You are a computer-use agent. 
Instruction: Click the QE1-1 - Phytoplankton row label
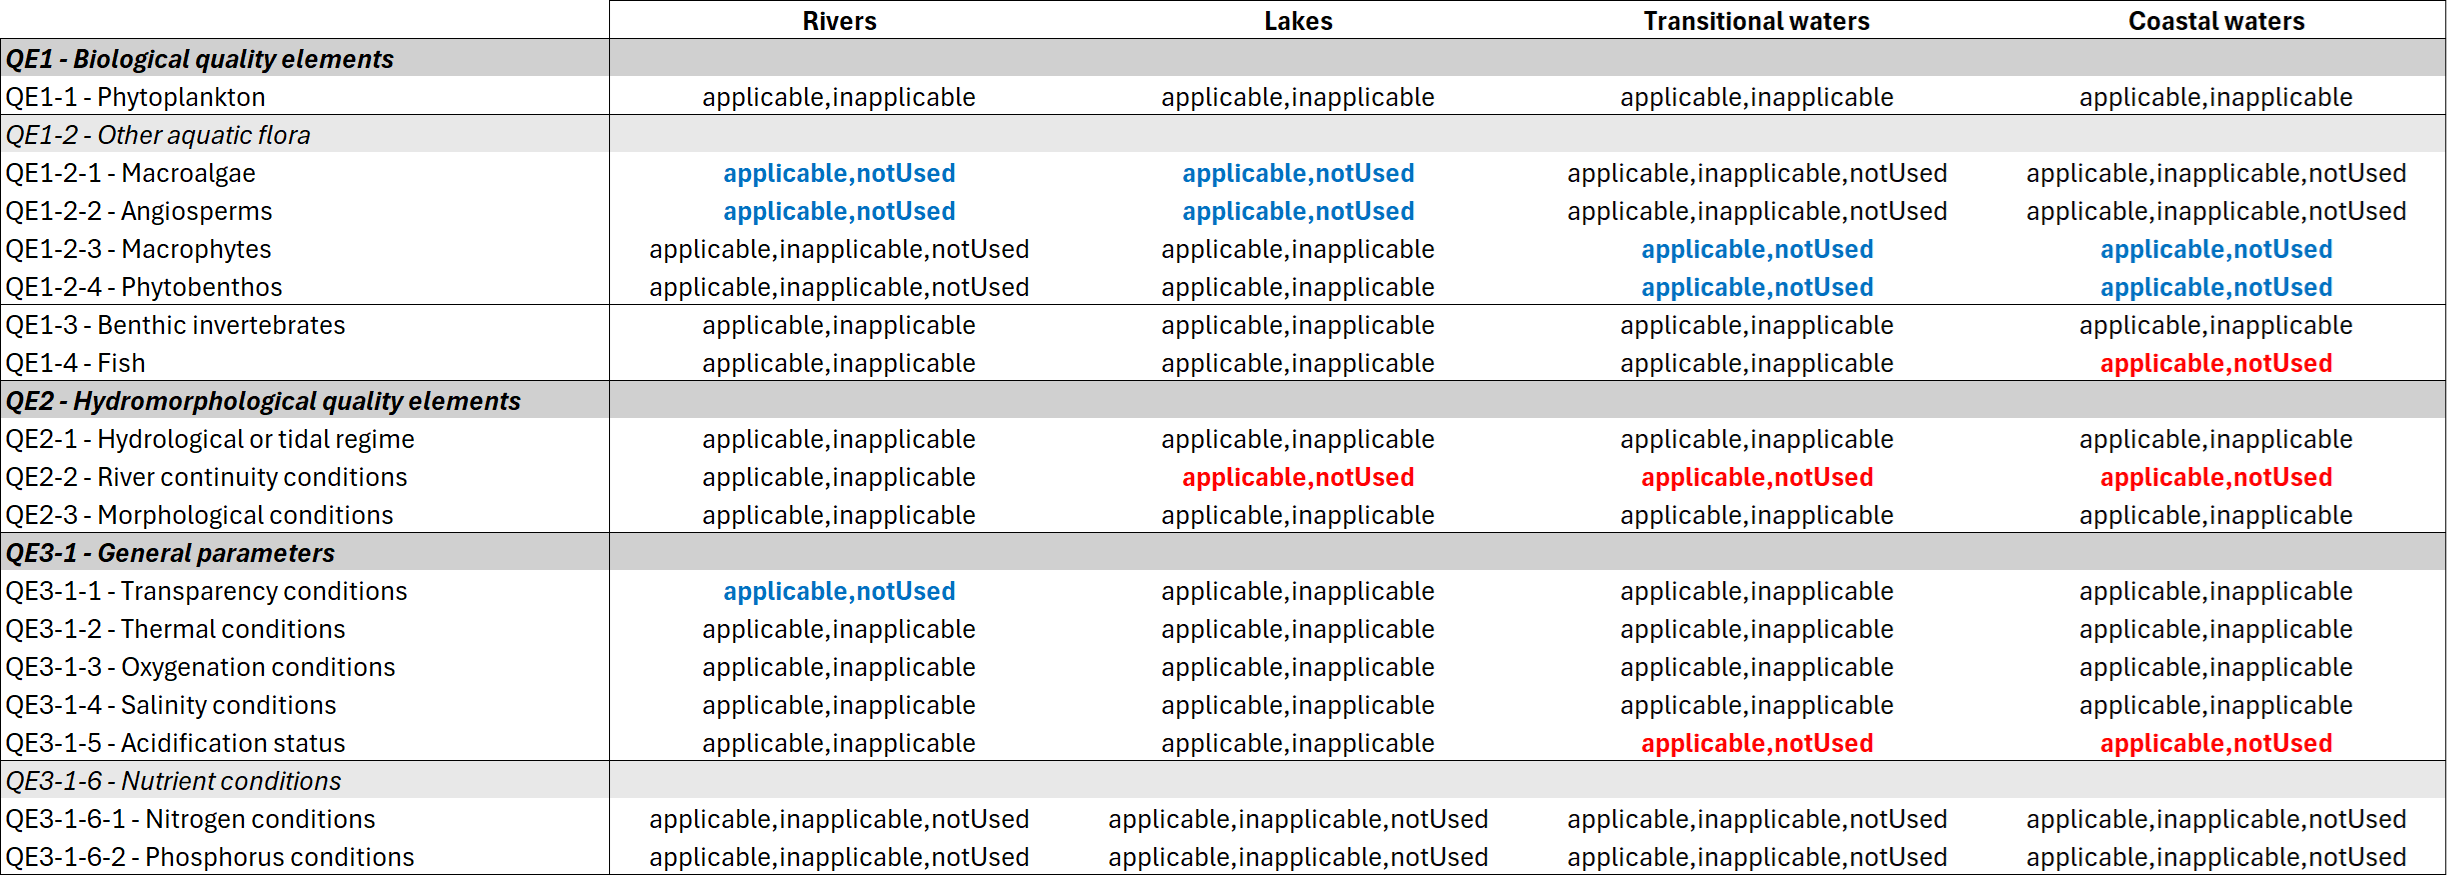[136, 97]
